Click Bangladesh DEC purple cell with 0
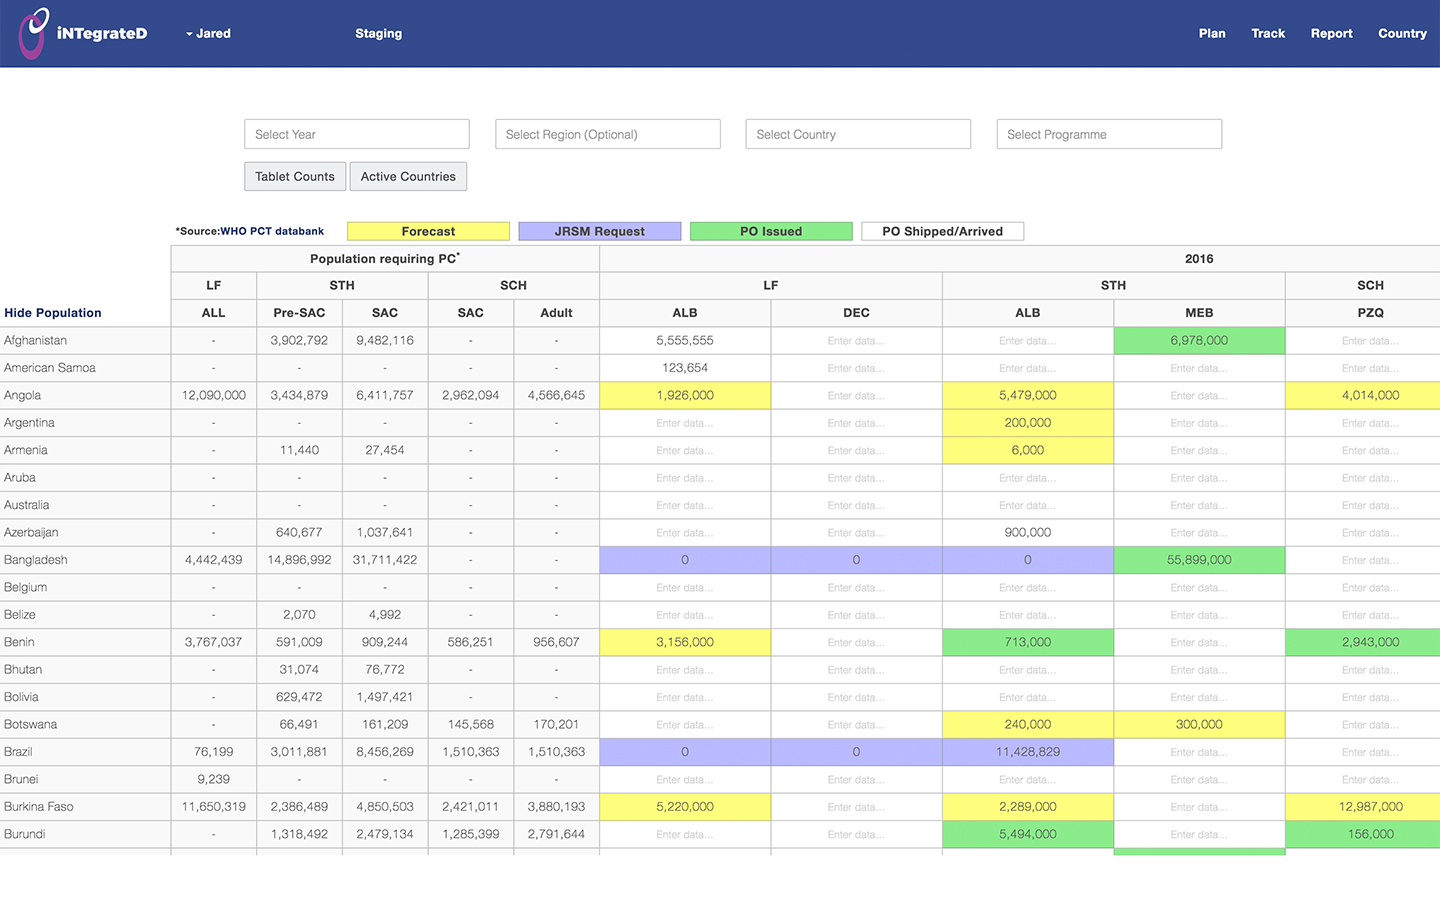The width and height of the screenshot is (1440, 899). [856, 560]
